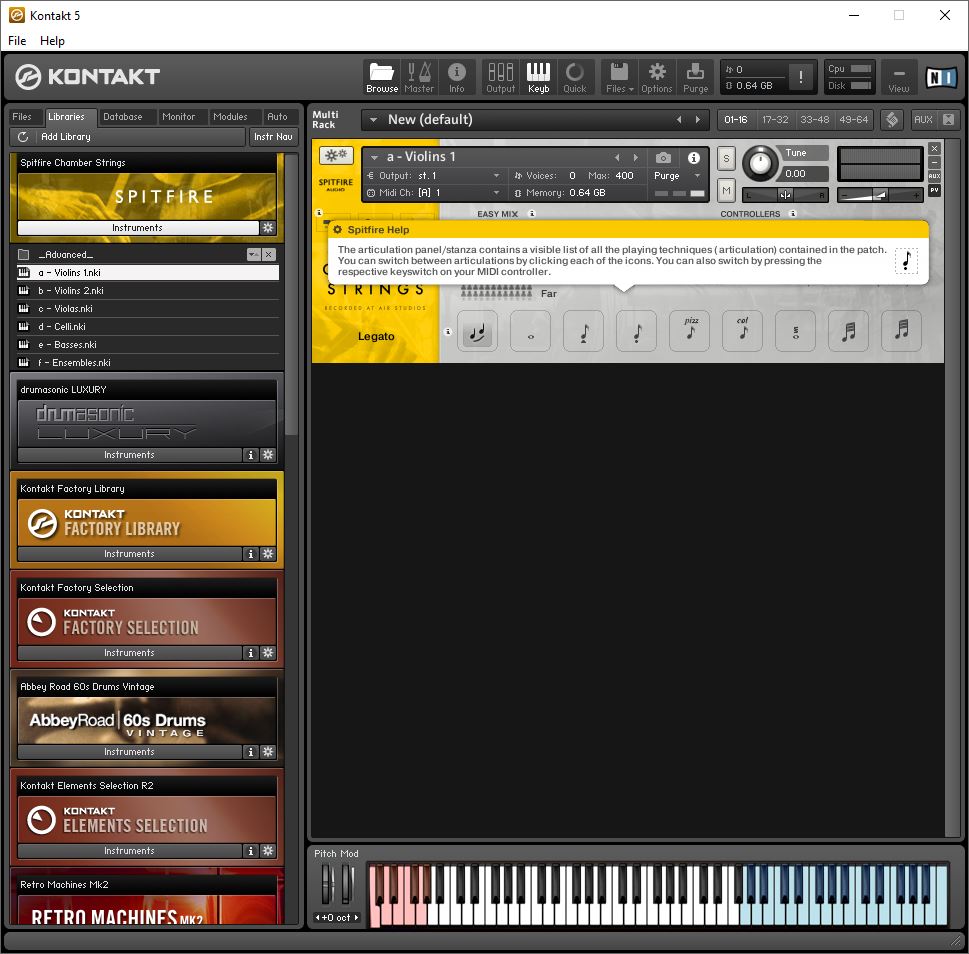
Task: Open the Master editor metronome icon
Action: click(419, 77)
